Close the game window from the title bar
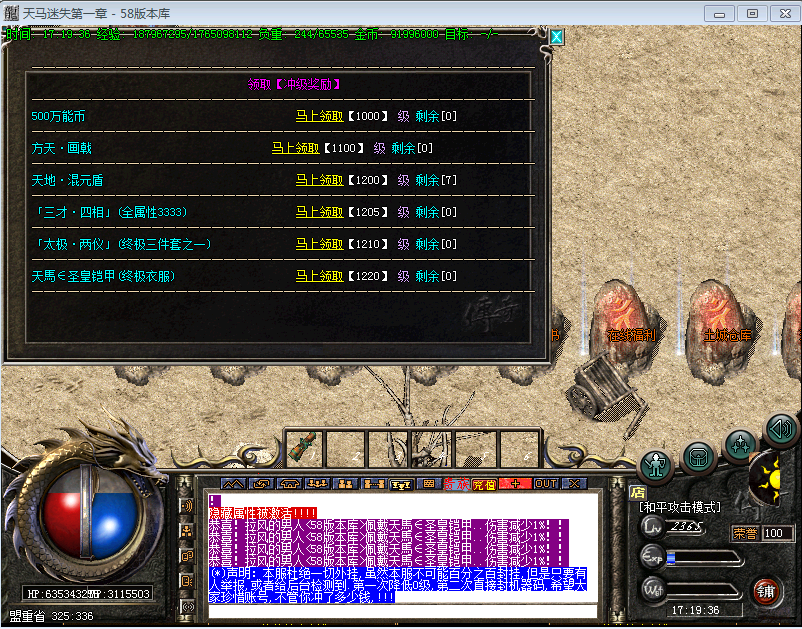Viewport: 802px width, 629px height. (x=785, y=13)
